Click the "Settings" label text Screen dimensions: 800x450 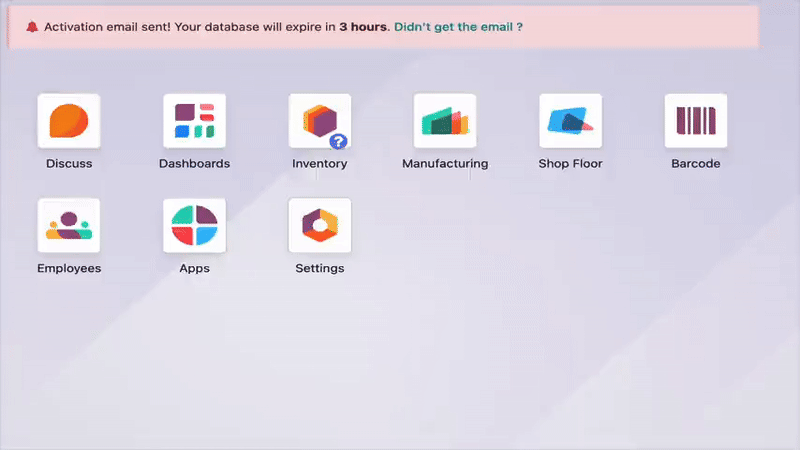tap(319, 268)
